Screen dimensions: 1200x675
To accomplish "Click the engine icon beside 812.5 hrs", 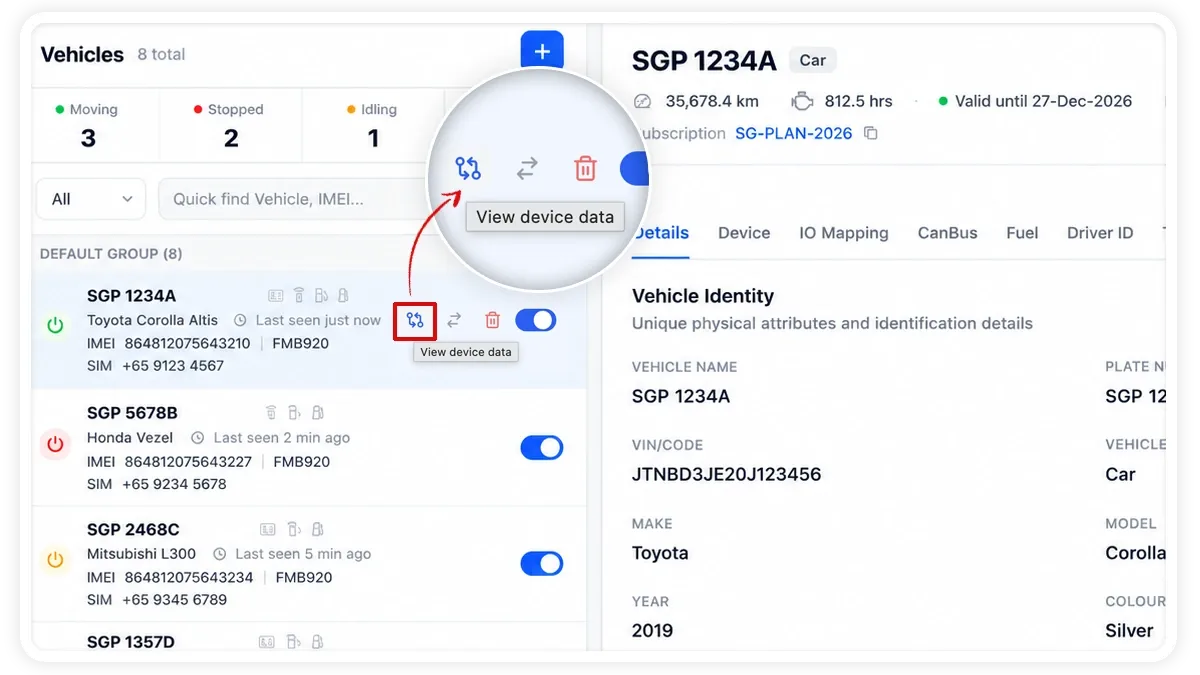I will 801,101.
